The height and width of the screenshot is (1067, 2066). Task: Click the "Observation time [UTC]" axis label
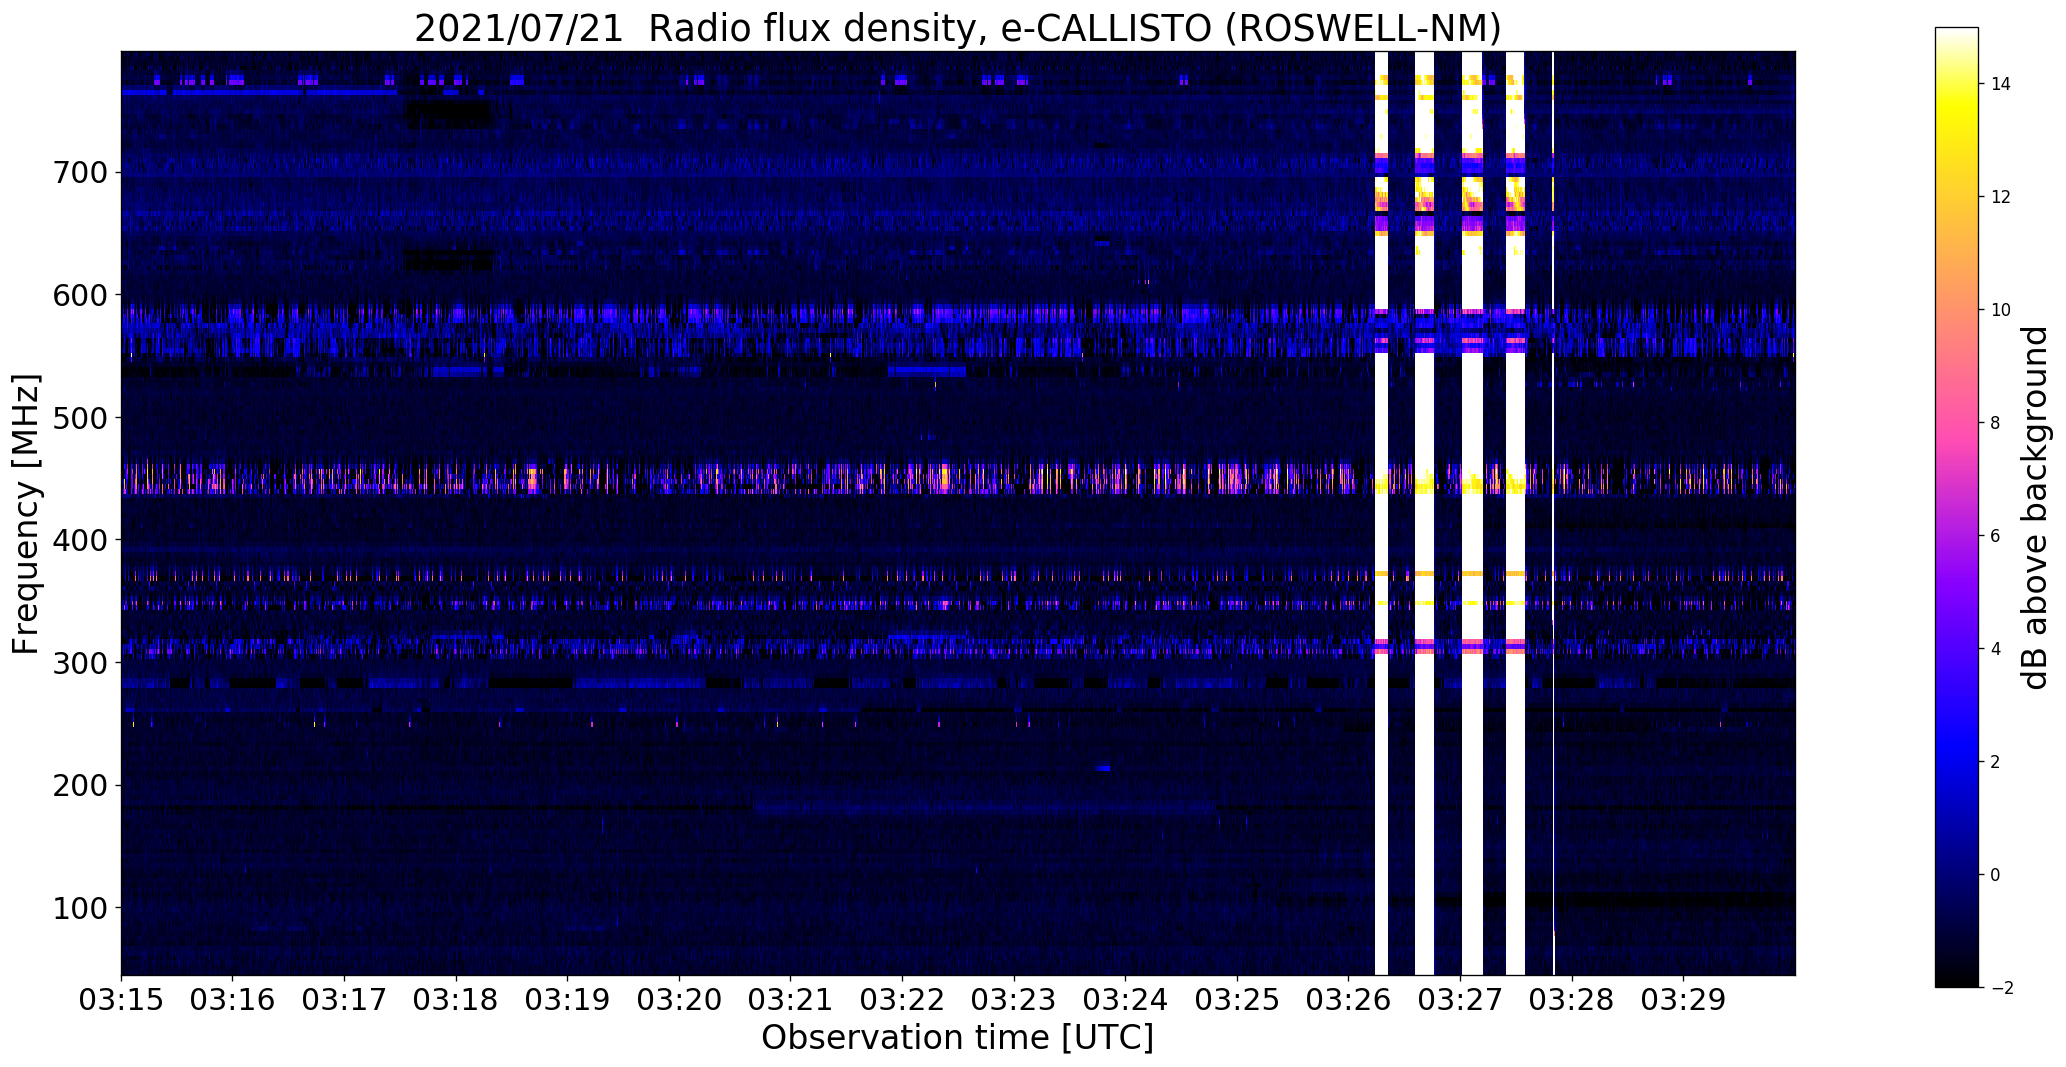[958, 1038]
